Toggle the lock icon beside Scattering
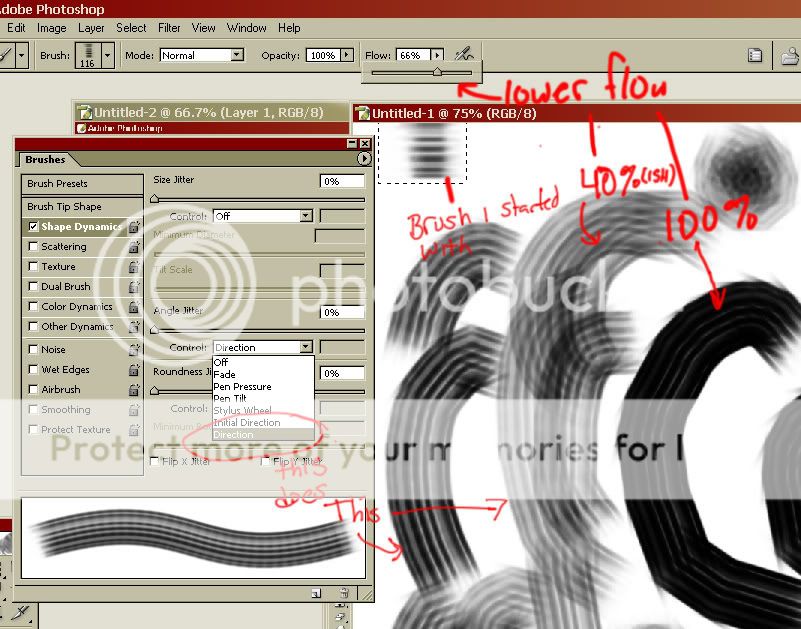801x629 pixels. pyautogui.click(x=134, y=247)
